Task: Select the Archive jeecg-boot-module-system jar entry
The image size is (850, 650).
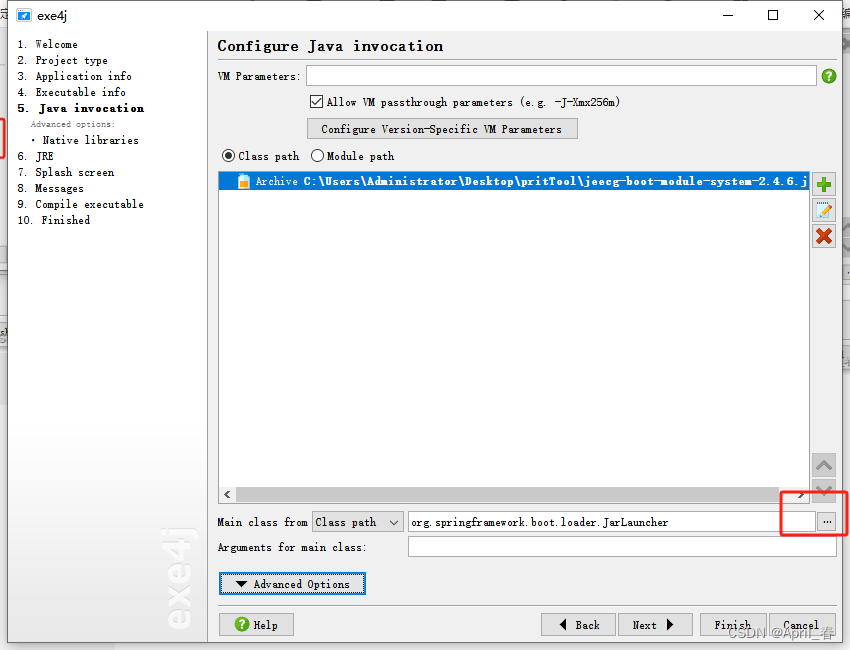Action: [514, 181]
